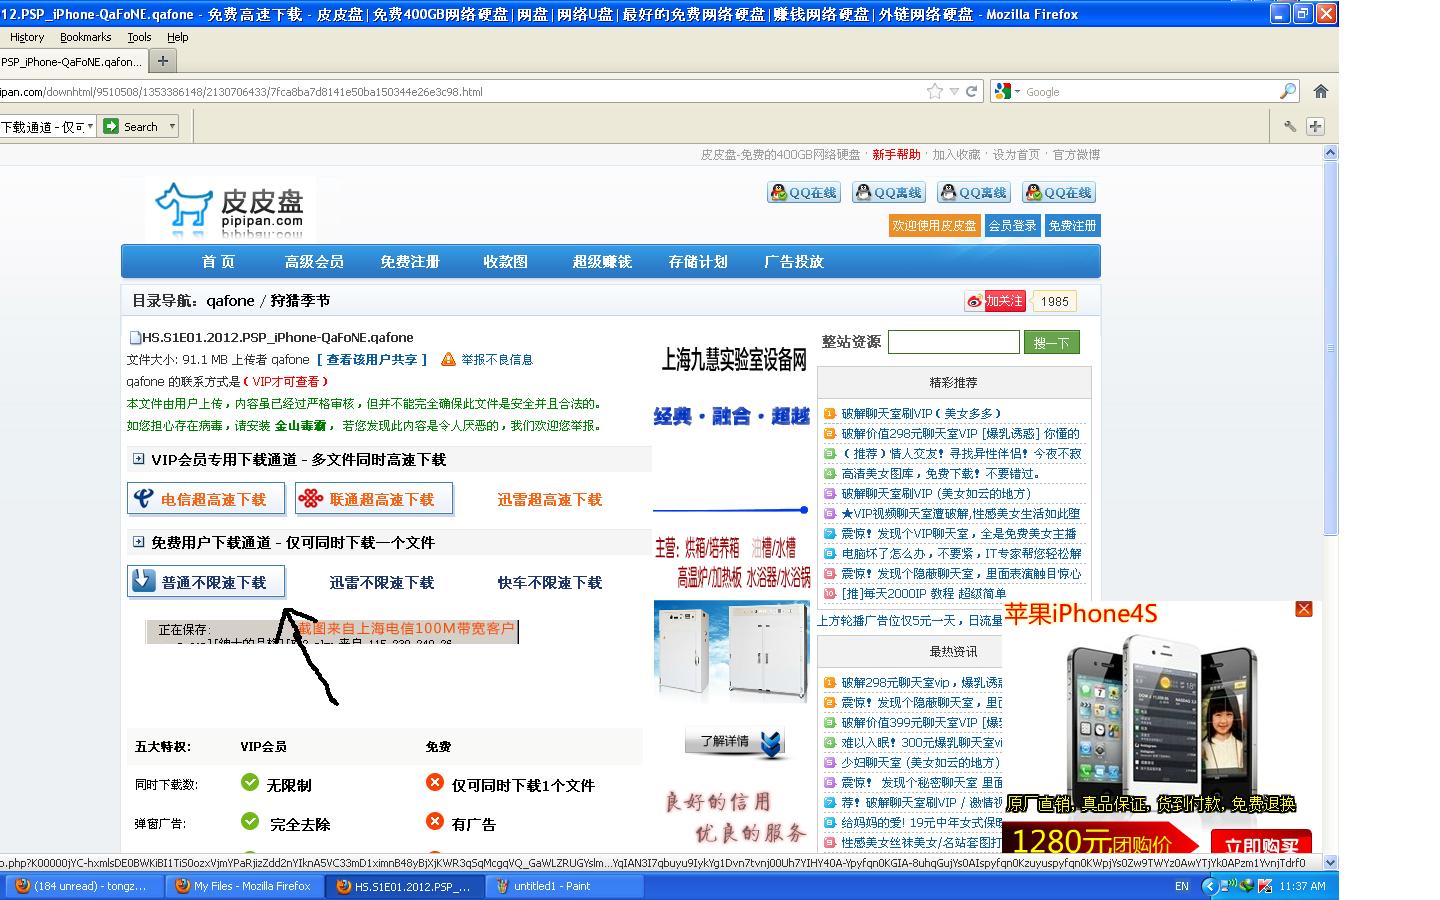Switch to the (184 unread) taskbar window
The width and height of the screenshot is (1440, 900).
point(82,886)
